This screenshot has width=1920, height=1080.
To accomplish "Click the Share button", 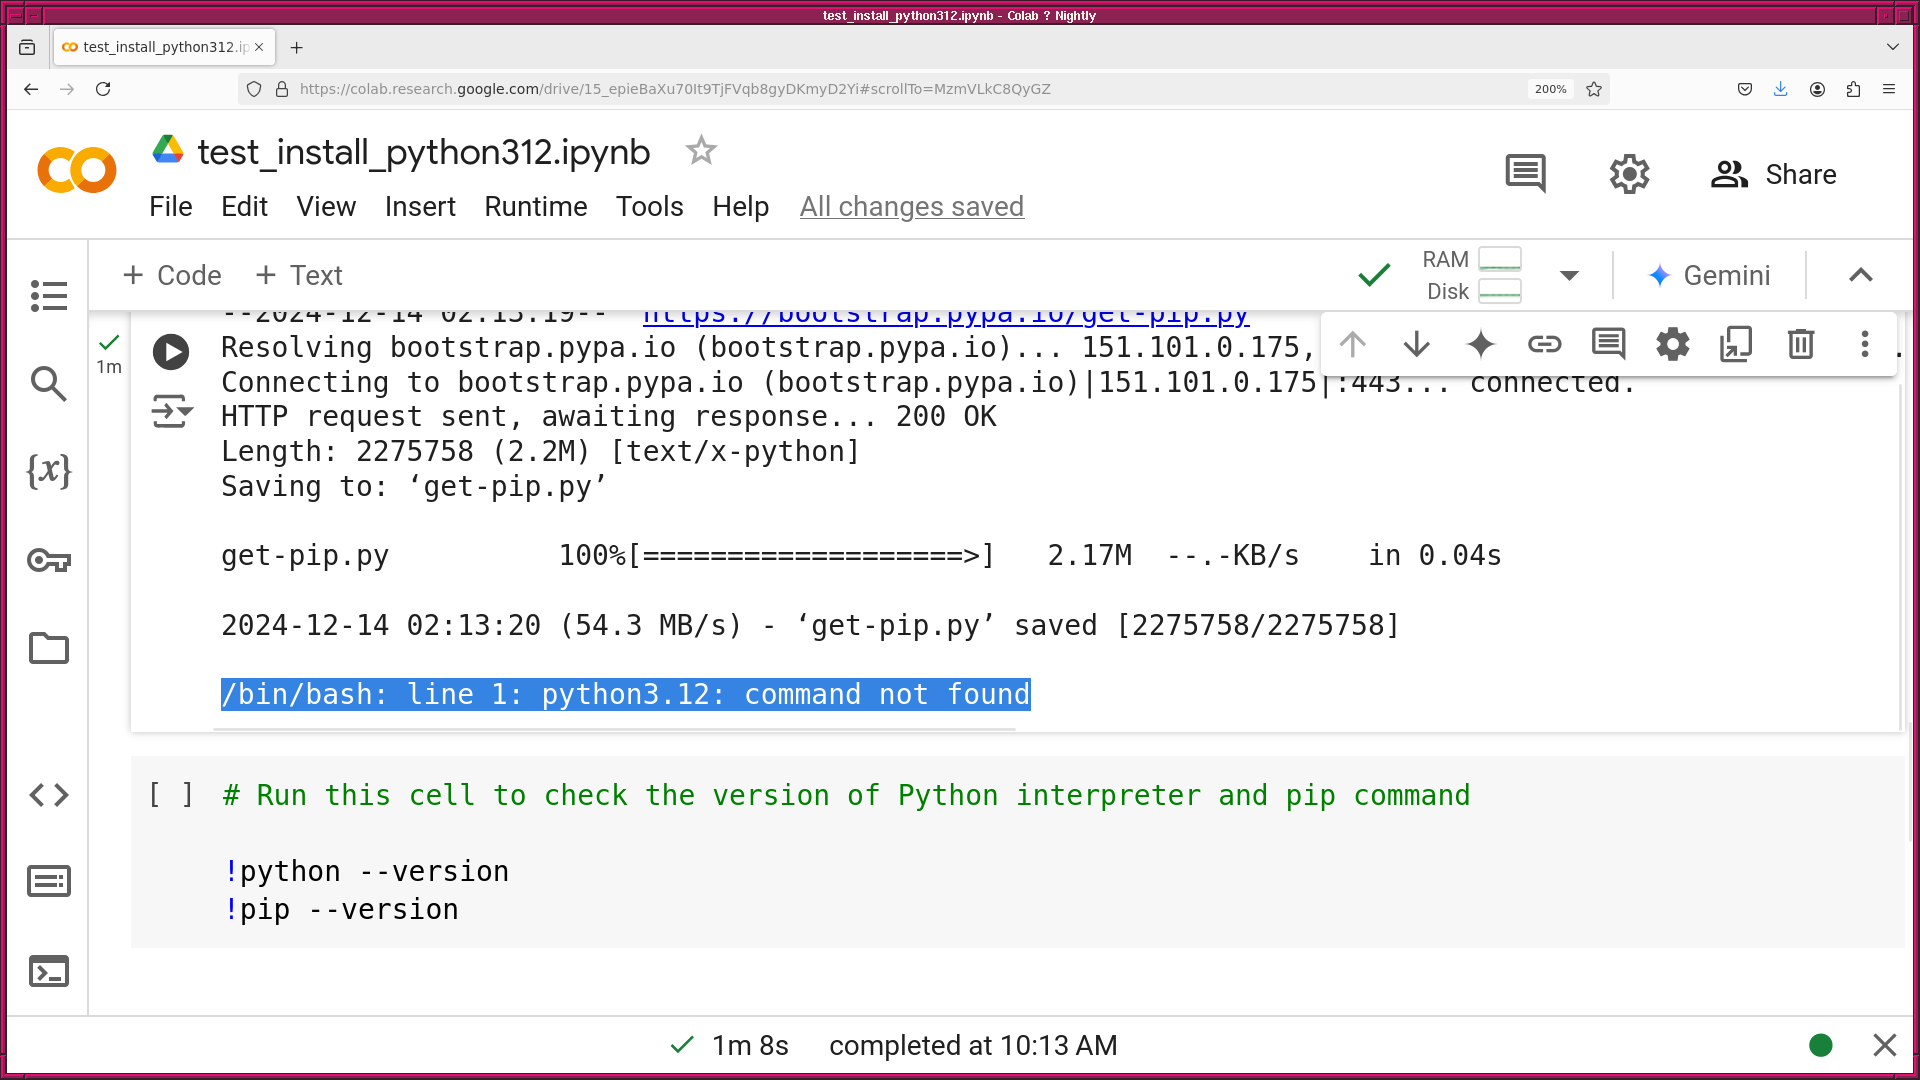I will 1773,174.
